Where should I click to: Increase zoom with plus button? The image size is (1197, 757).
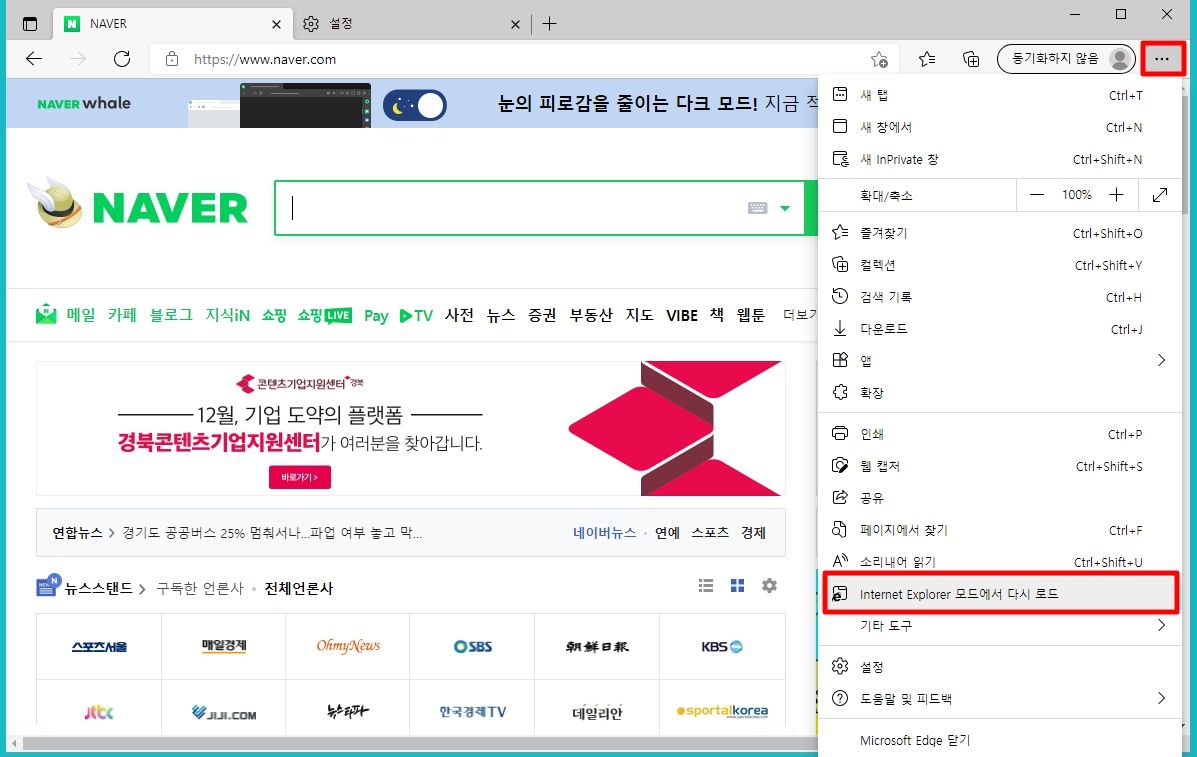tap(1116, 195)
